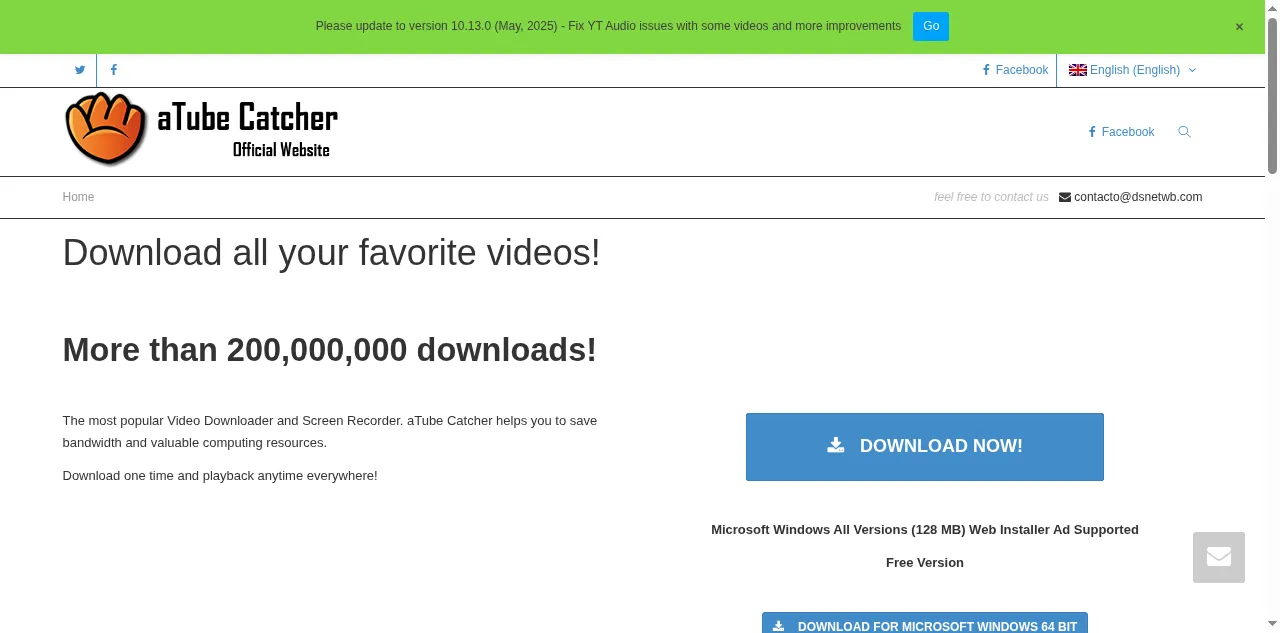
Task: Click Download for Microsoft Windows 64 bit
Action: pyautogui.click(x=925, y=623)
